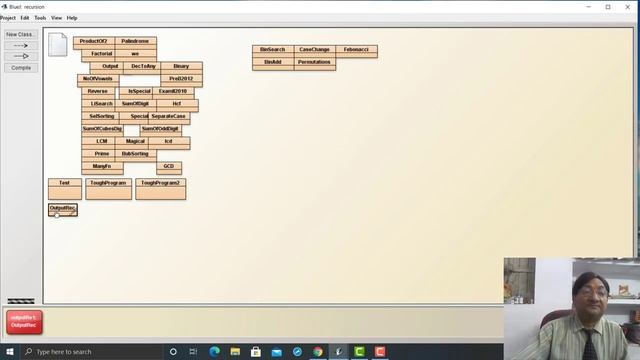Select the lcd class box
640x360 pixels.
(169, 143)
